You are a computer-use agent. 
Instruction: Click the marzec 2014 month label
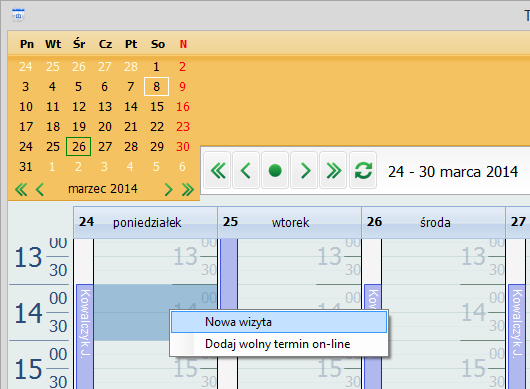pyautogui.click(x=103, y=189)
